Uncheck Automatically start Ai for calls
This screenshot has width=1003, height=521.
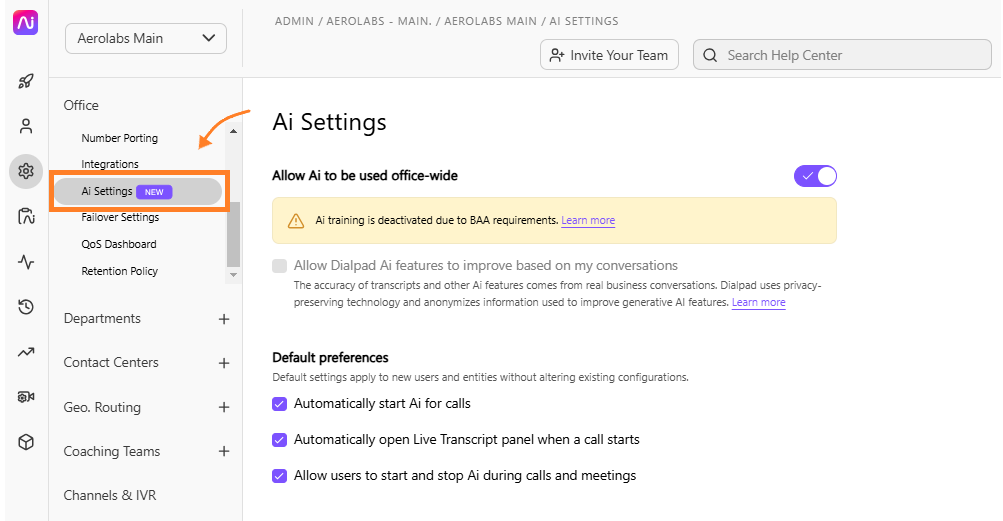(x=280, y=404)
